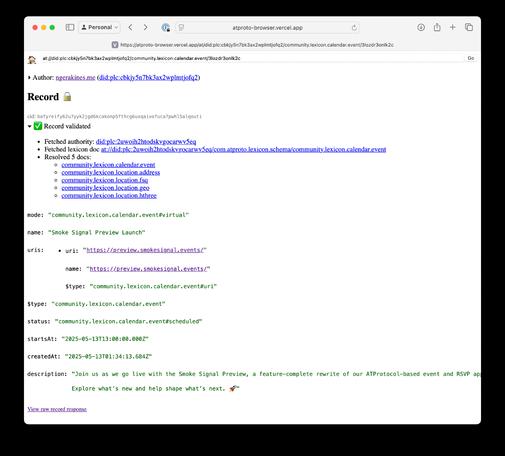
Task: Go back with the left arrow
Action: tap(131, 27)
